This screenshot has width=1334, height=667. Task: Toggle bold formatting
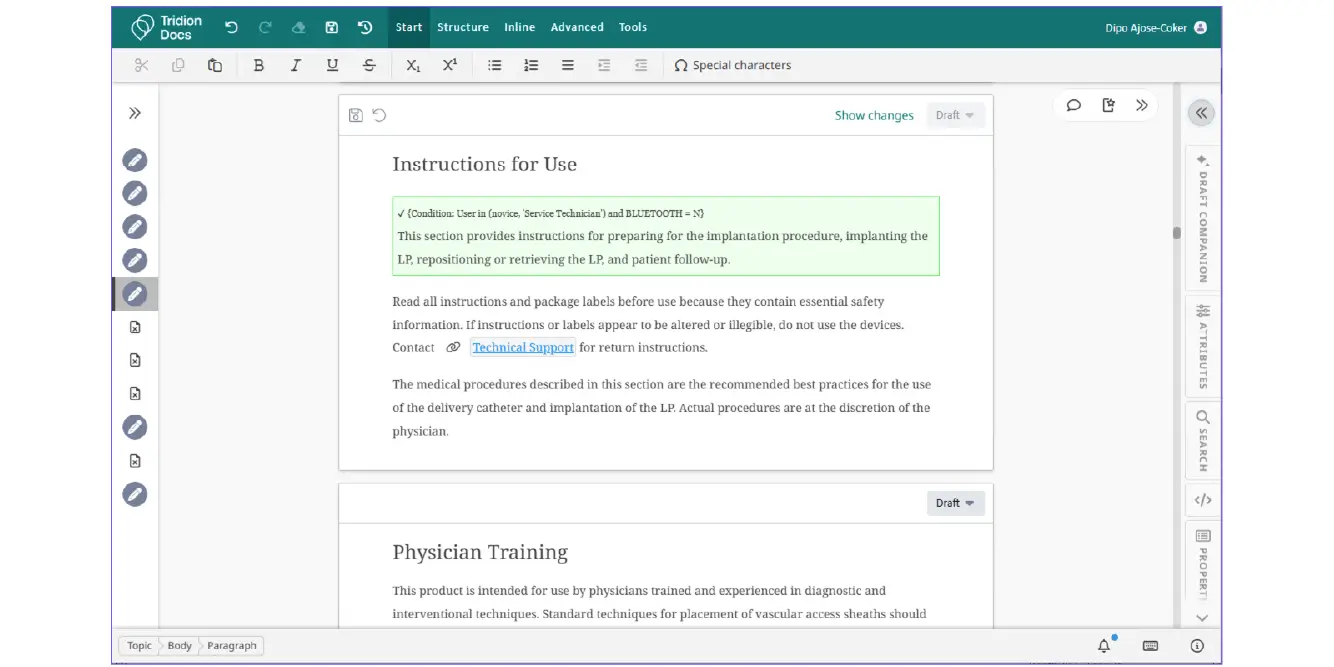click(259, 65)
